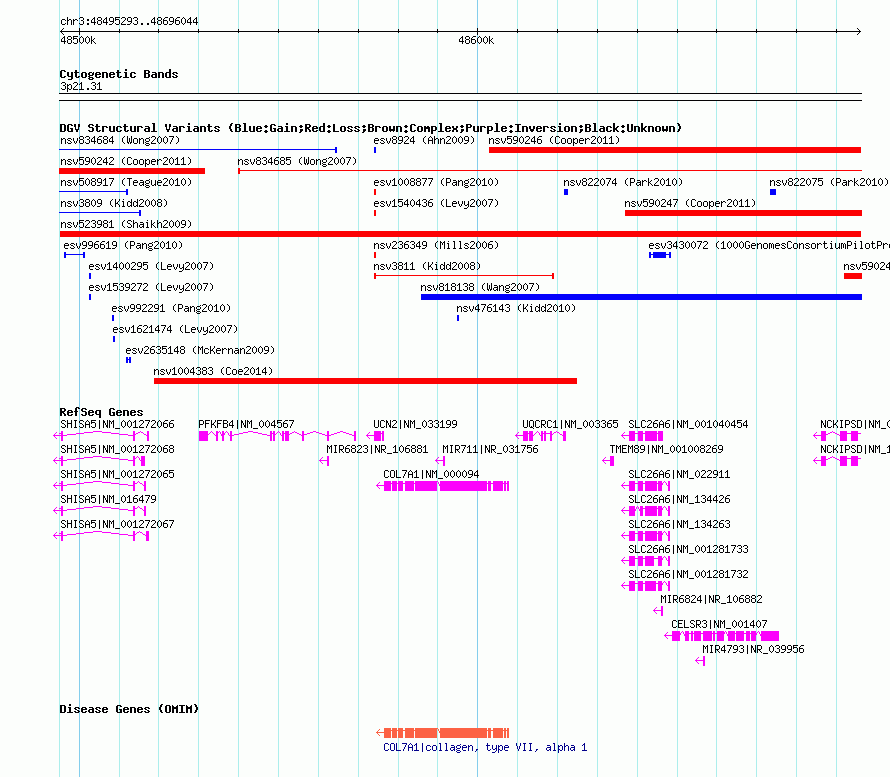Click the esv1621474 (Levy2007) label
The width and height of the screenshot is (890, 777).
click(x=175, y=329)
